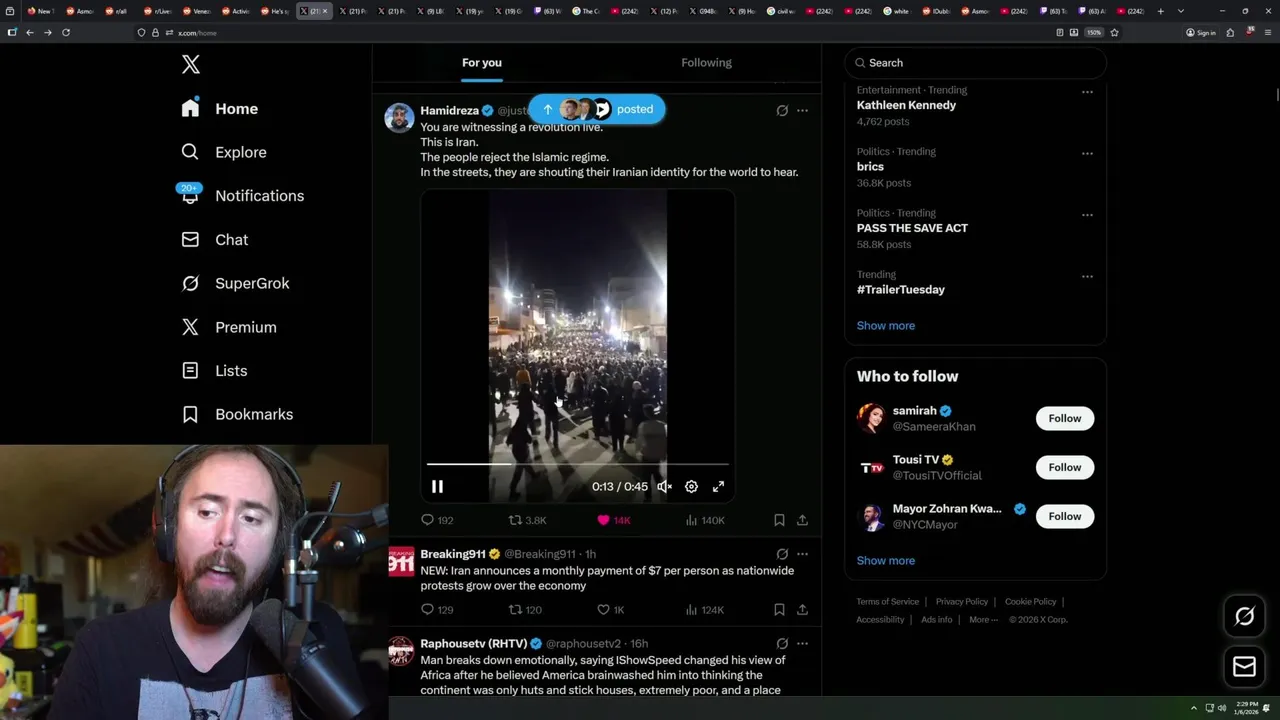Bookmark the Breaking911 post
Image resolution: width=1280 pixels, height=720 pixels.
[x=779, y=609]
